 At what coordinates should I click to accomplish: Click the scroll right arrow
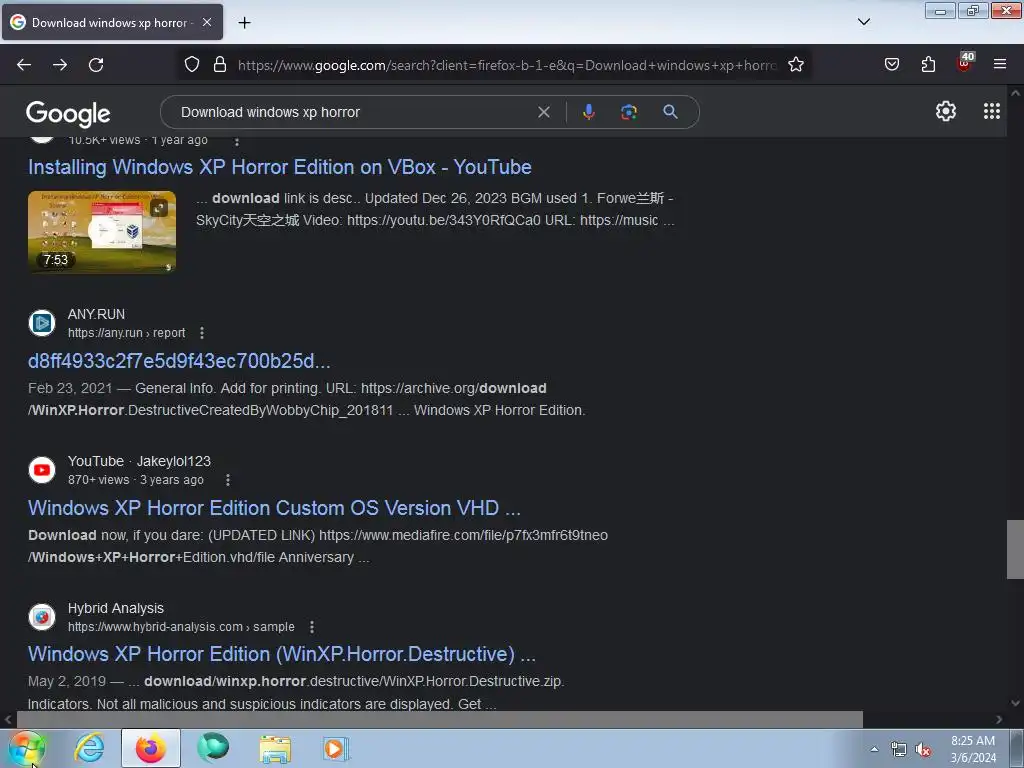coord(999,719)
